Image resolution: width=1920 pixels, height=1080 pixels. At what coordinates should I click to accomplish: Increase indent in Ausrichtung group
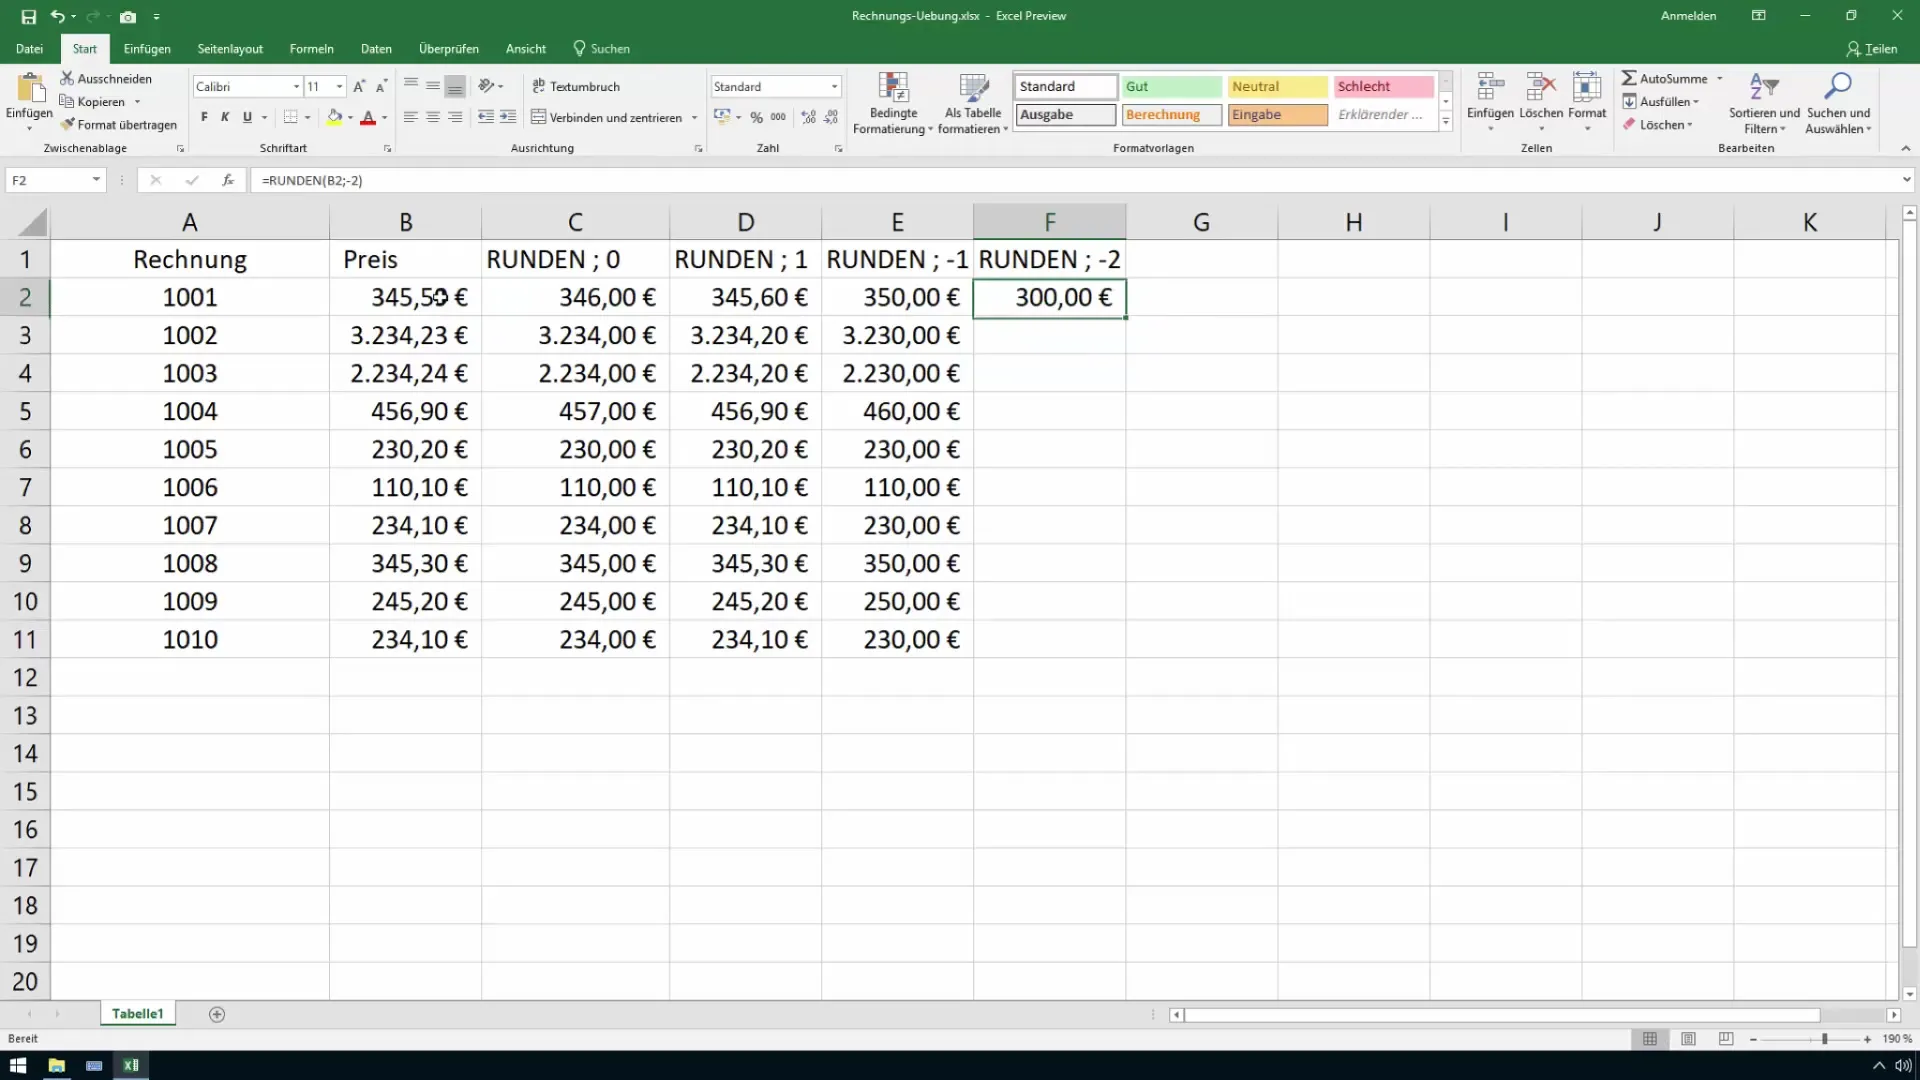[508, 117]
